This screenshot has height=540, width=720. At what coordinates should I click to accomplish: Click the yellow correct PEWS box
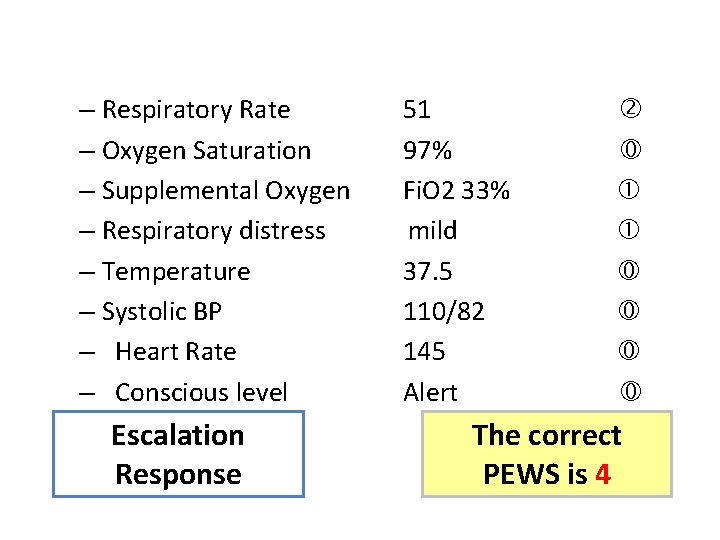(x=546, y=455)
